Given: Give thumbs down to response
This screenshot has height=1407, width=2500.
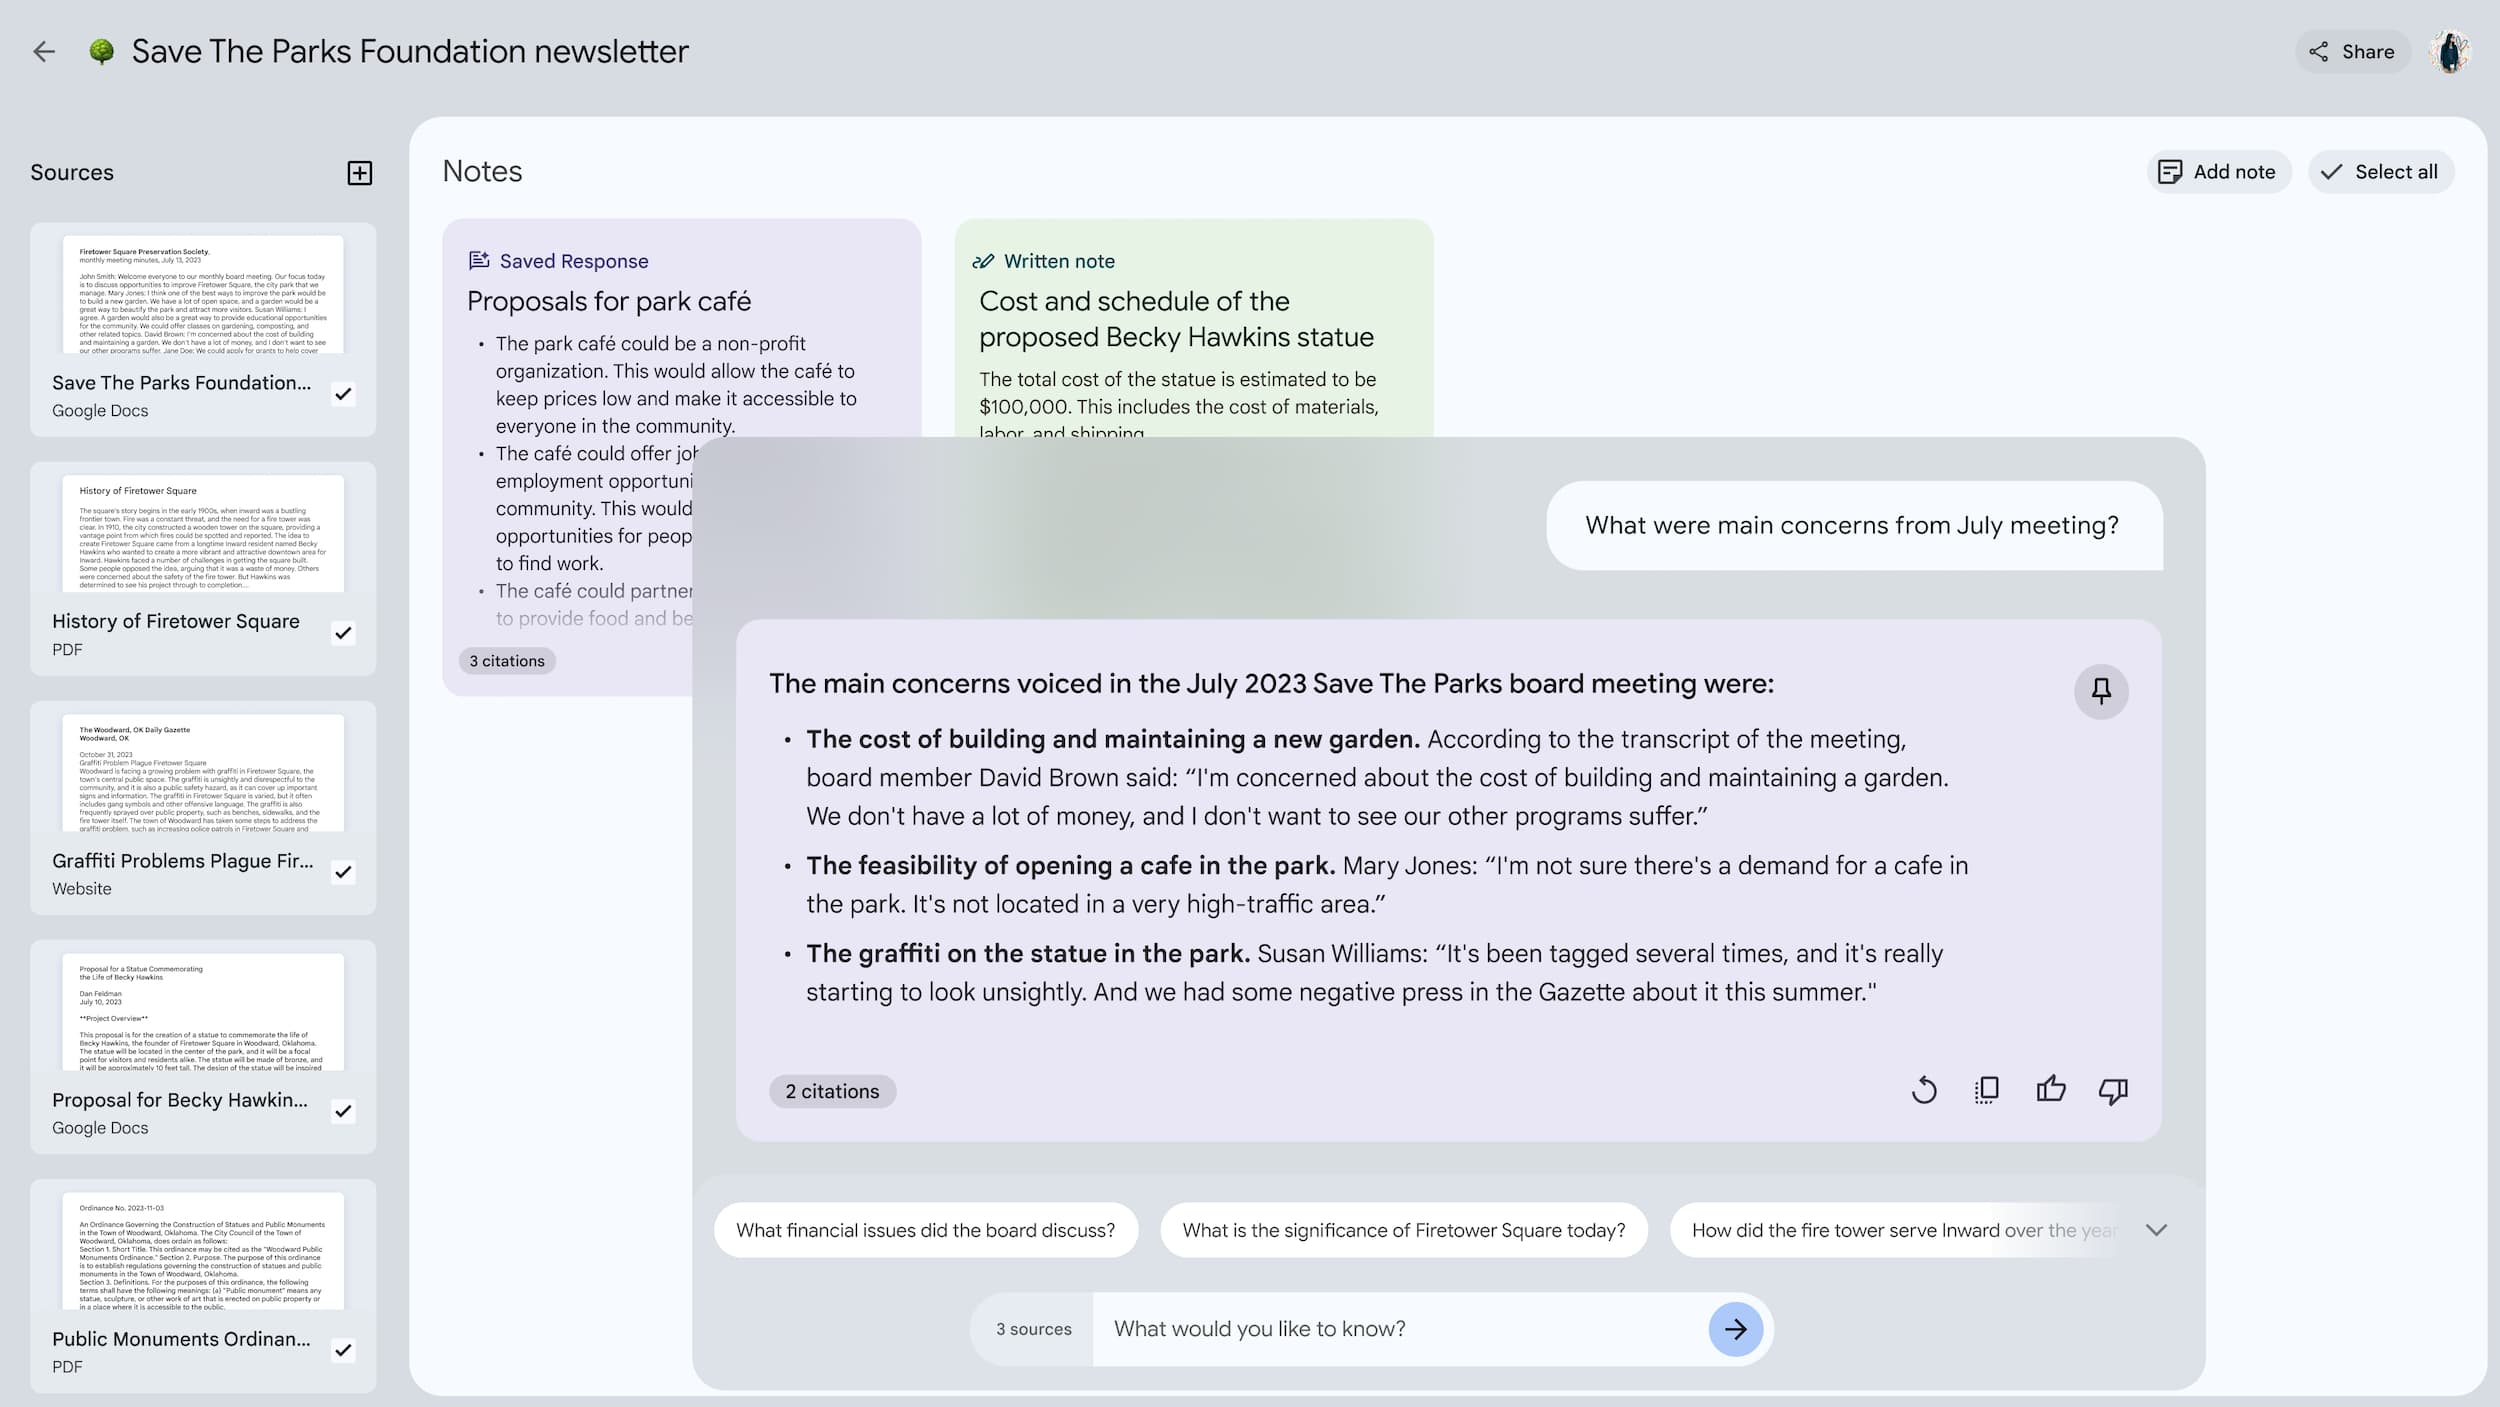Looking at the screenshot, I should tap(2113, 1090).
